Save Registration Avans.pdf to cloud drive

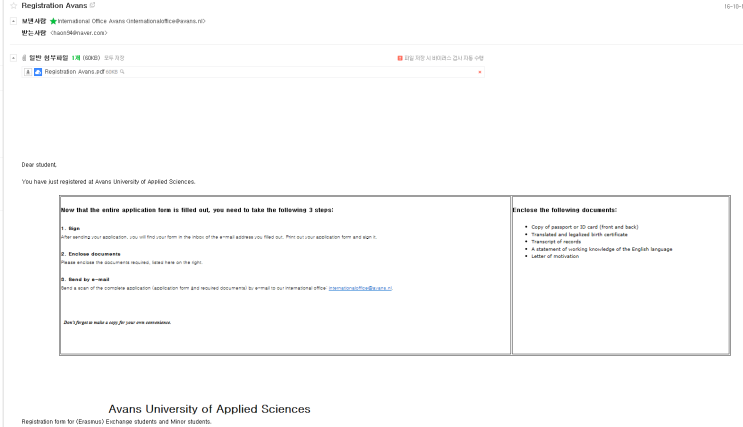pyautogui.click(x=38, y=72)
